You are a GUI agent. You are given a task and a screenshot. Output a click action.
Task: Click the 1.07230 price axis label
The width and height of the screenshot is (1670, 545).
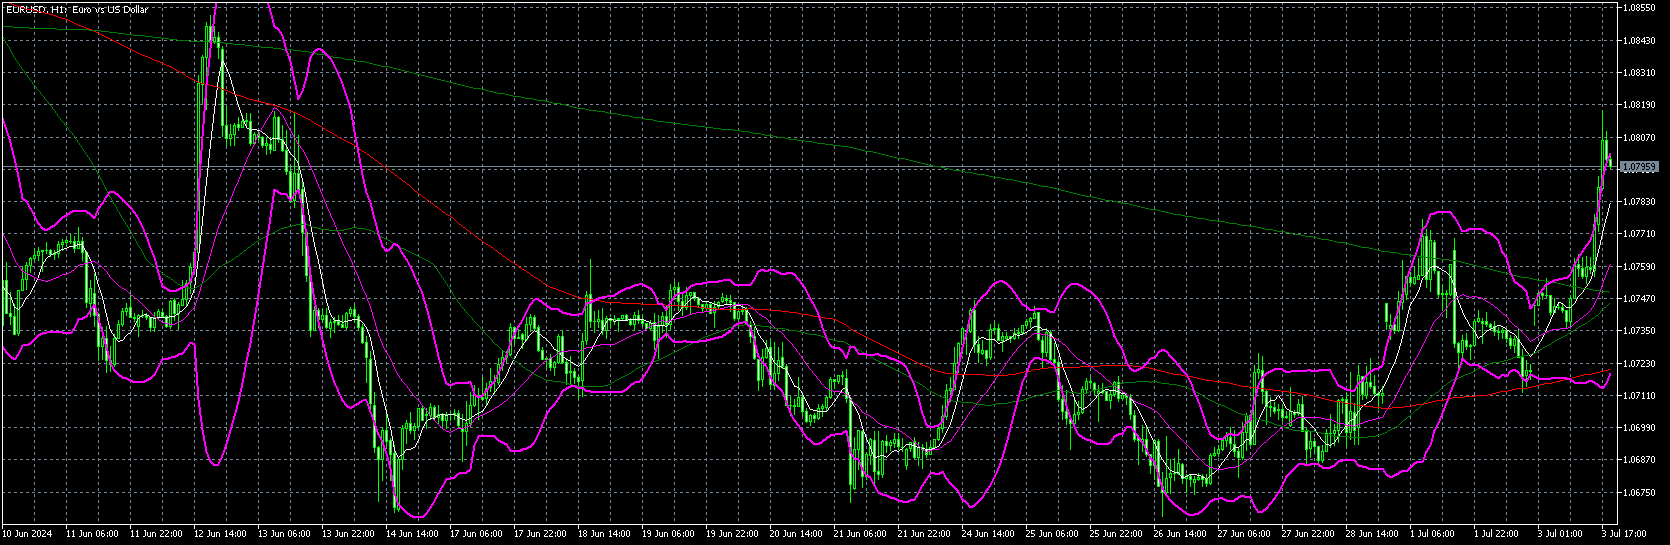(1641, 363)
